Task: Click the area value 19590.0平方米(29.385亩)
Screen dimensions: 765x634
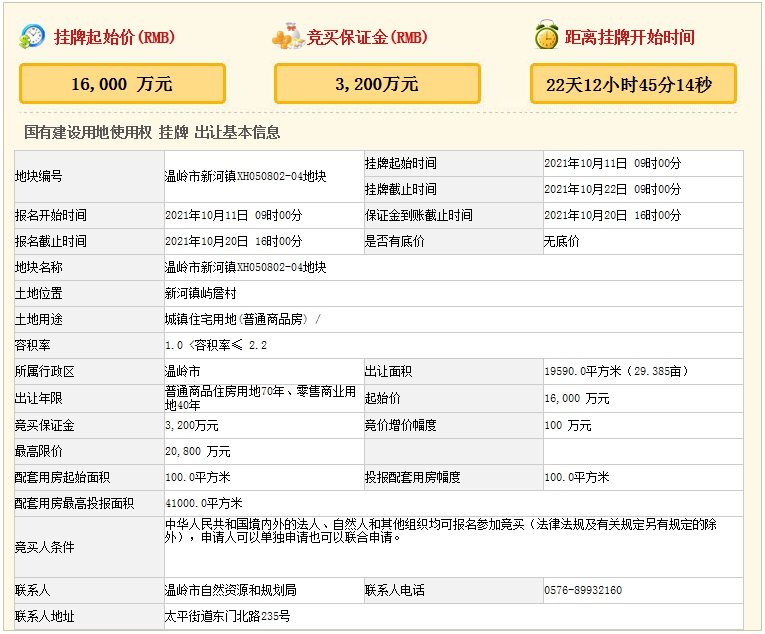Action: (x=616, y=371)
